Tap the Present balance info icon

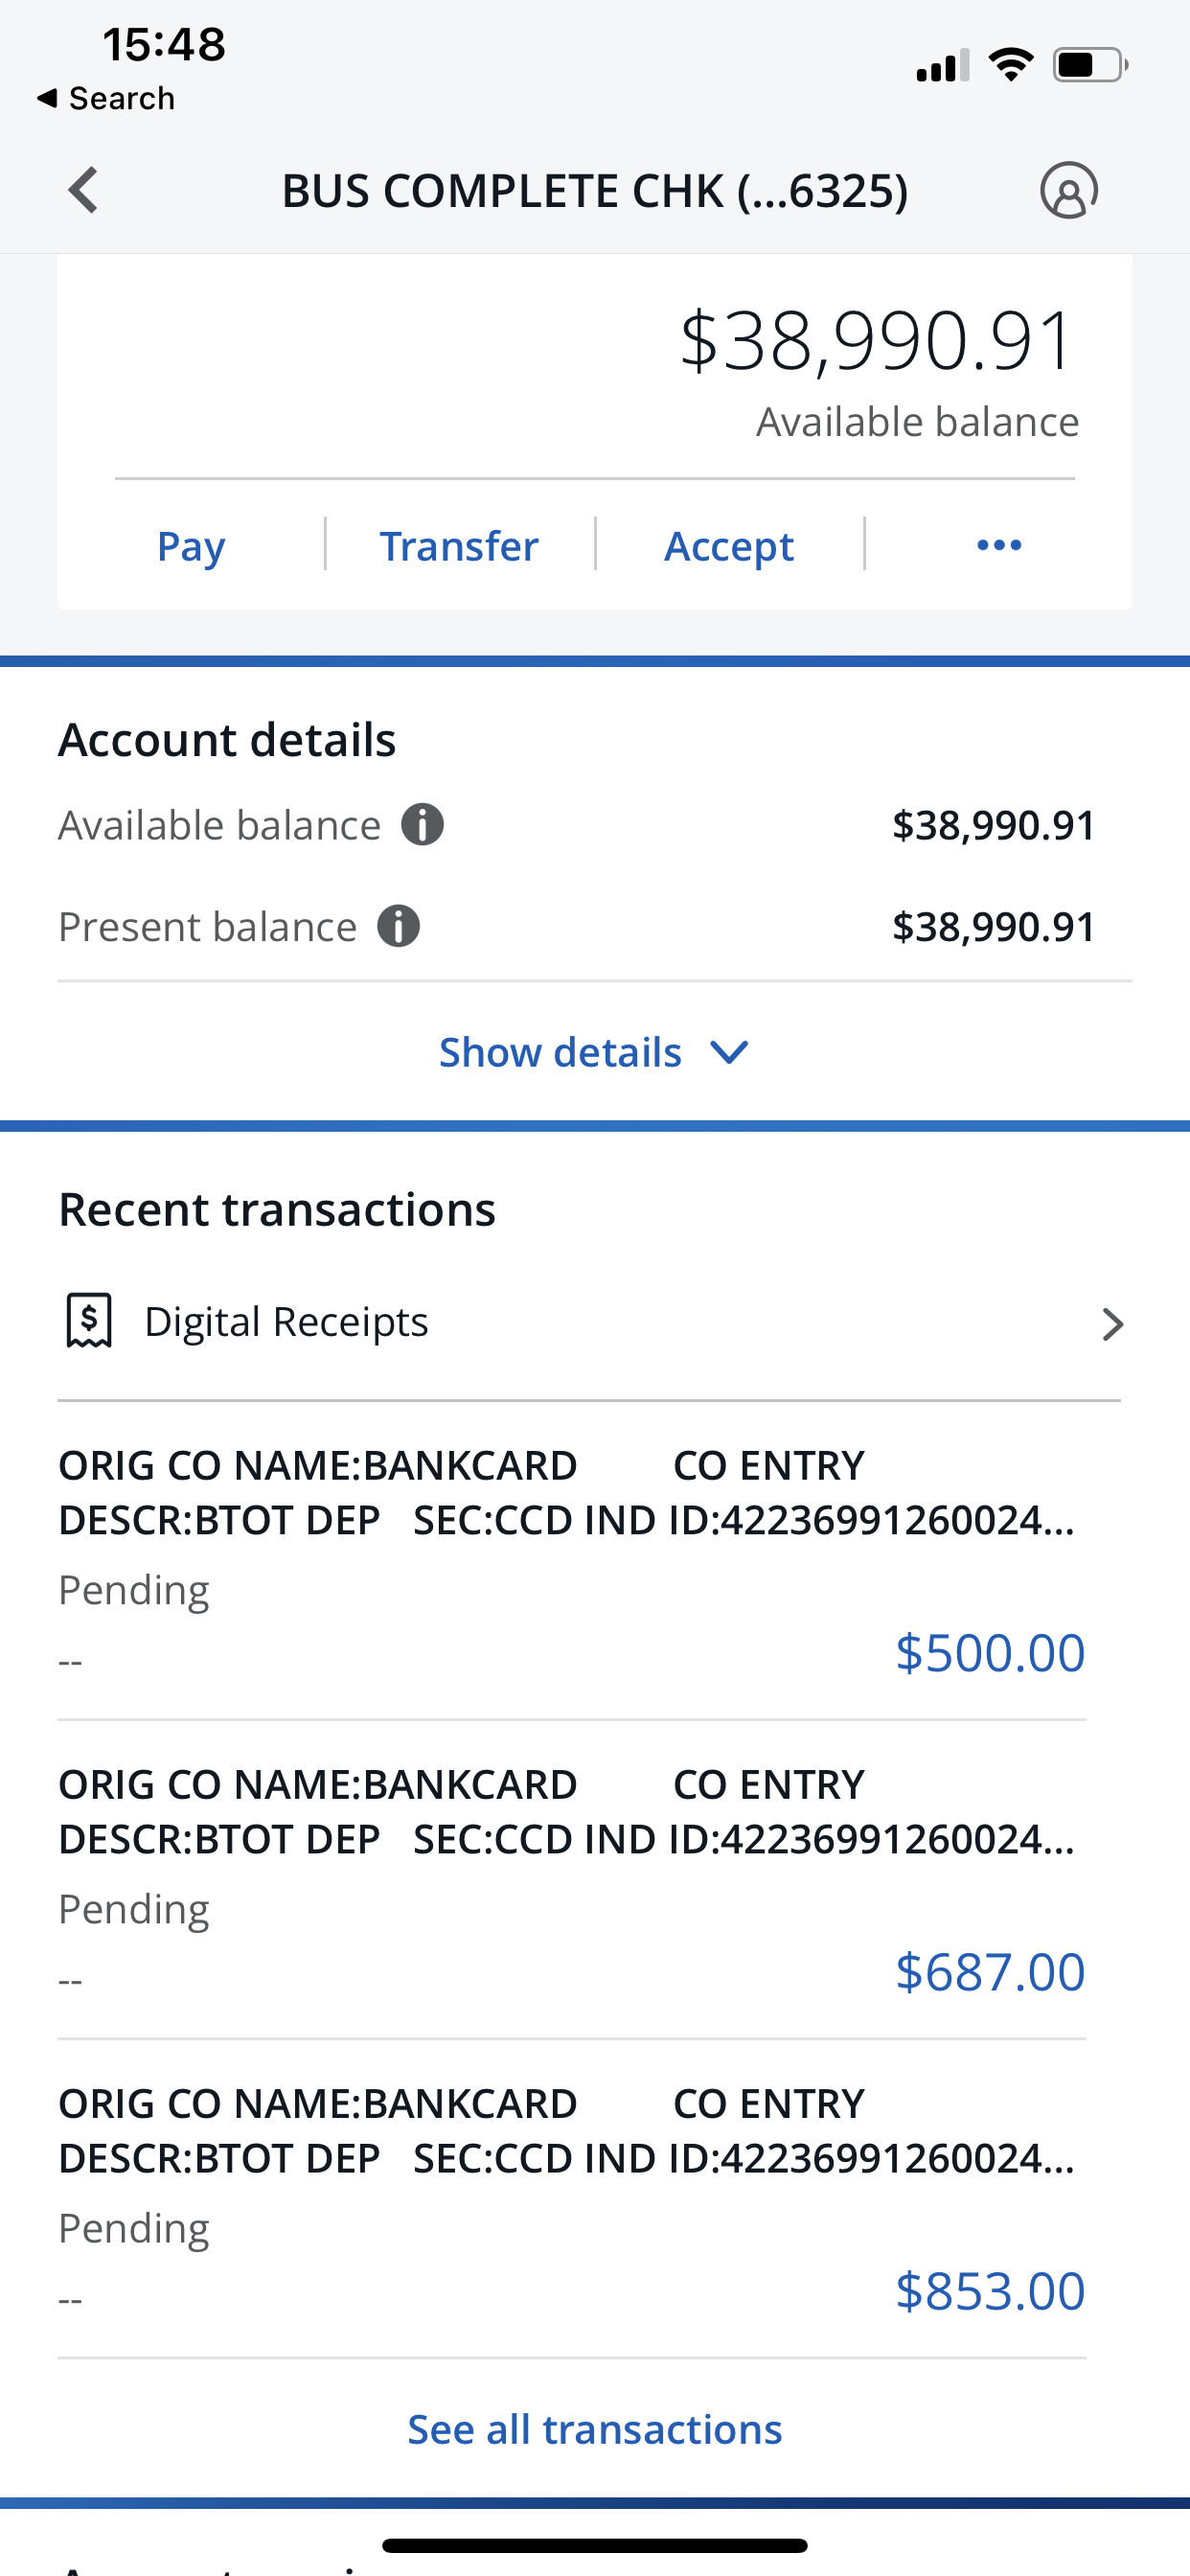tap(398, 926)
